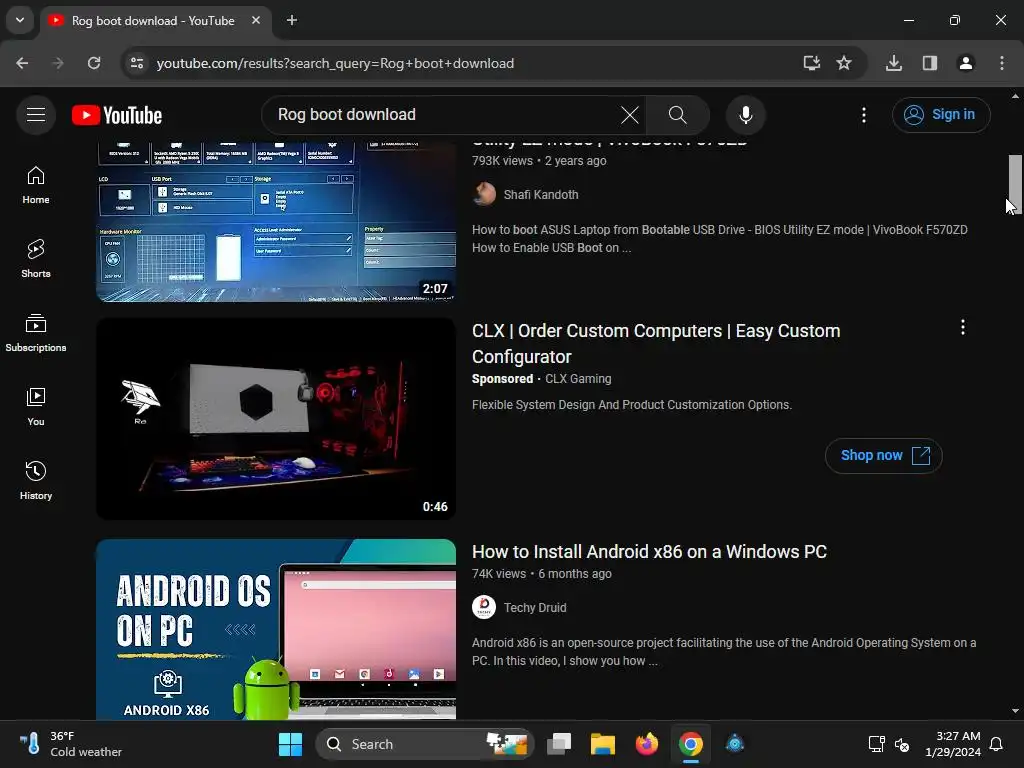Click Chrome icon on taskbar
Image resolution: width=1024 pixels, height=768 pixels.
690,744
